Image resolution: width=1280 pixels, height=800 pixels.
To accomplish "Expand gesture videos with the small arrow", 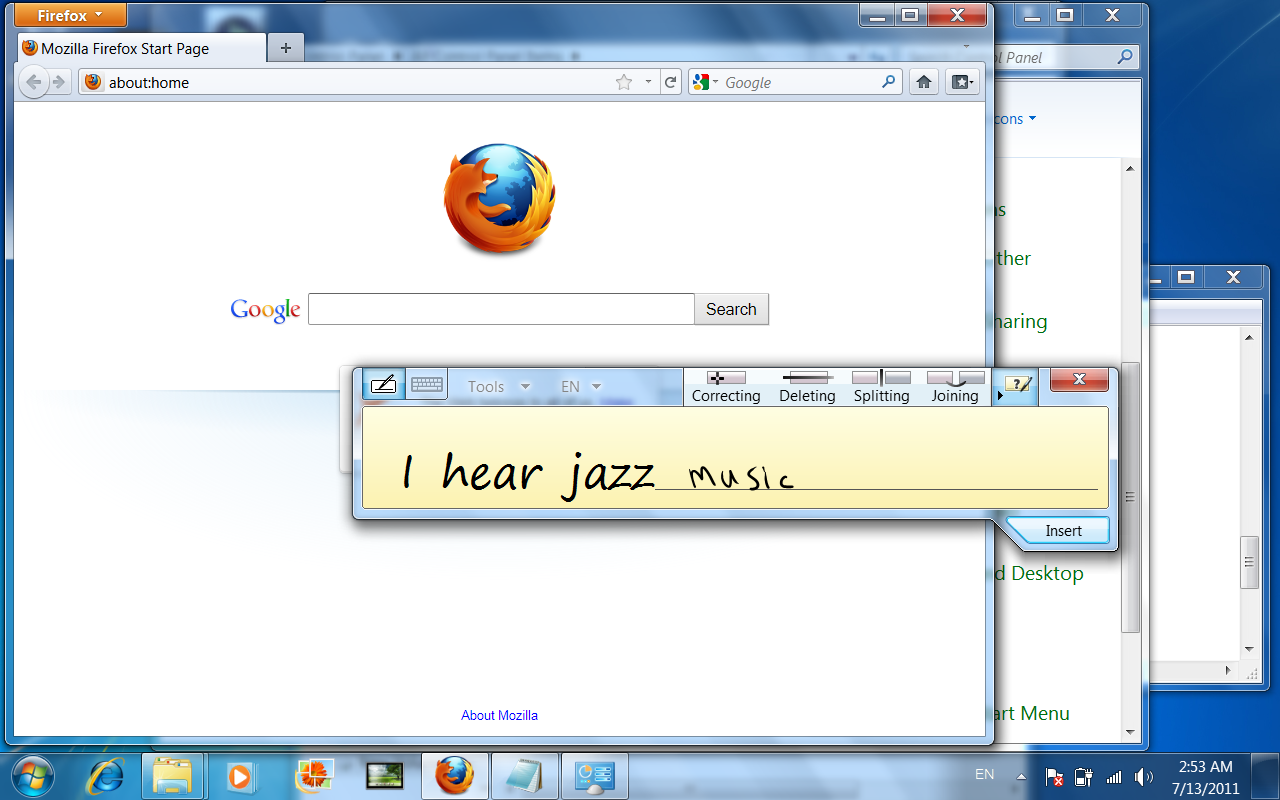I will coord(999,396).
